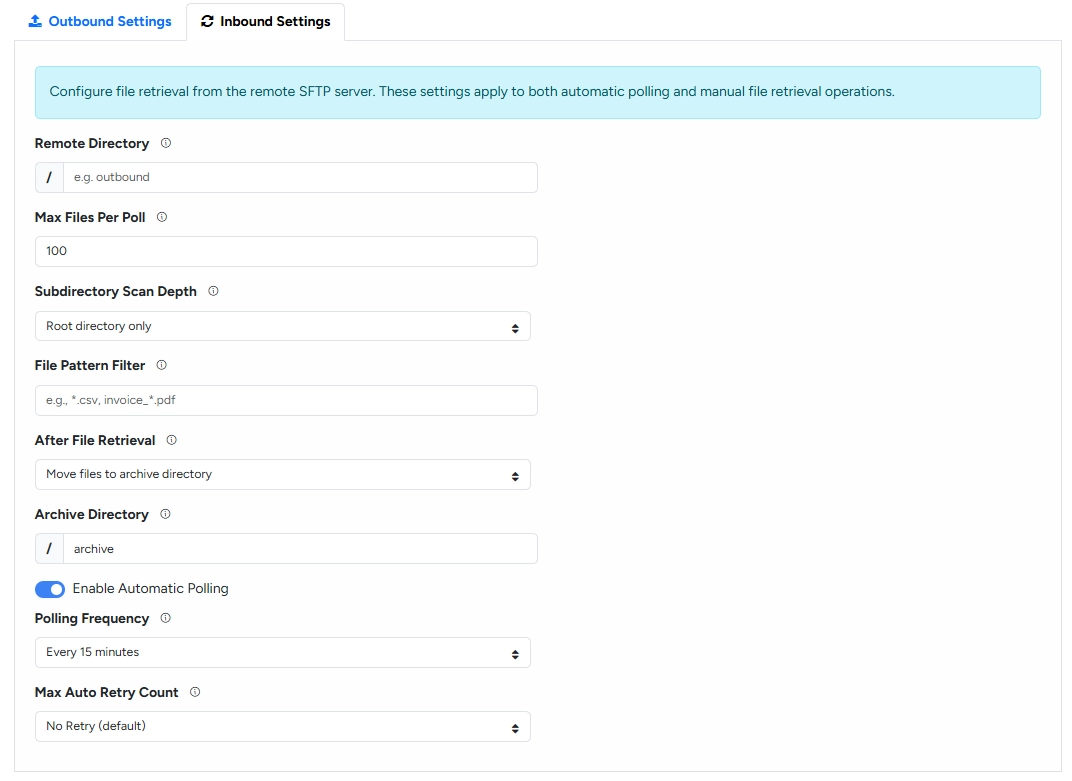Switch to the Outbound Settings tab
1072x781 pixels.
pos(100,22)
